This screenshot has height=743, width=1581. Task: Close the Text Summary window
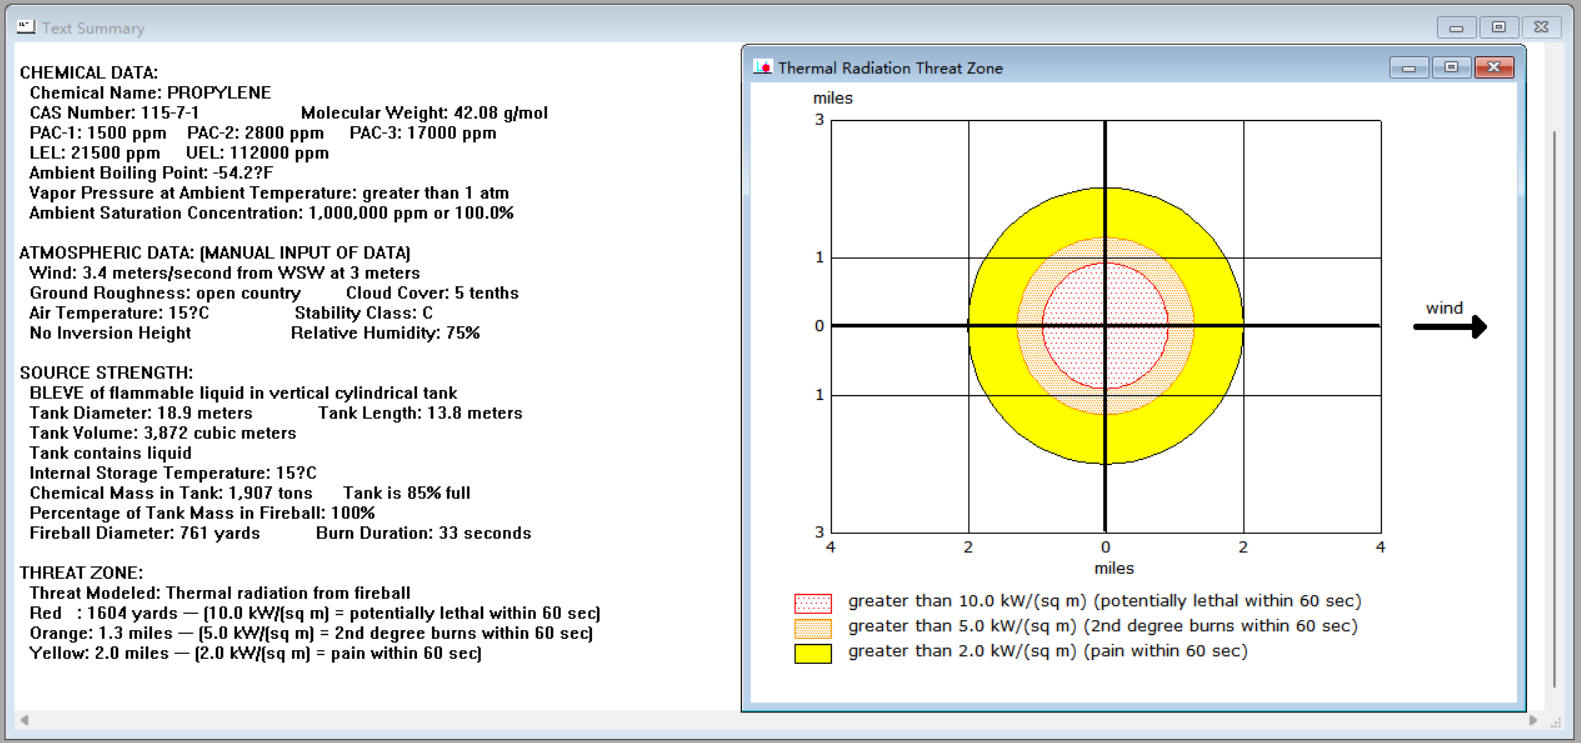pos(1541,27)
